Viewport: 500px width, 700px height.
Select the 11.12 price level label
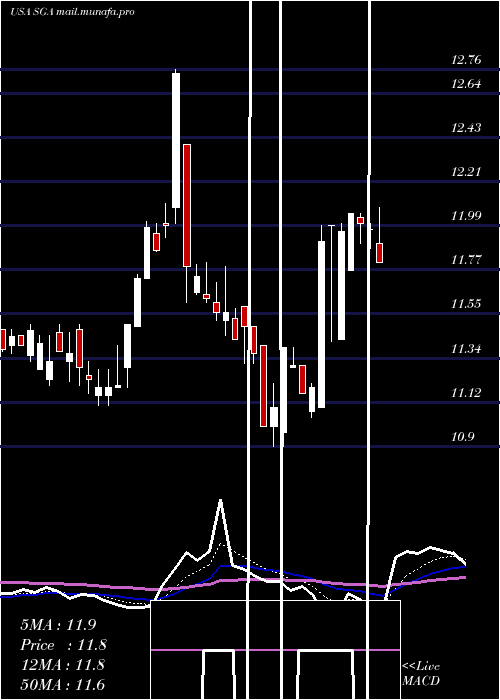[466, 393]
